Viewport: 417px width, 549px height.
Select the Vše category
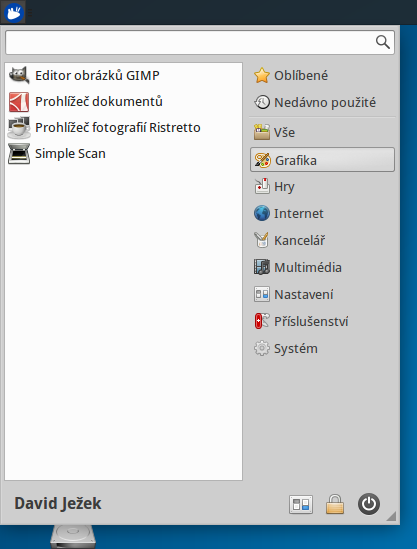click(322, 132)
